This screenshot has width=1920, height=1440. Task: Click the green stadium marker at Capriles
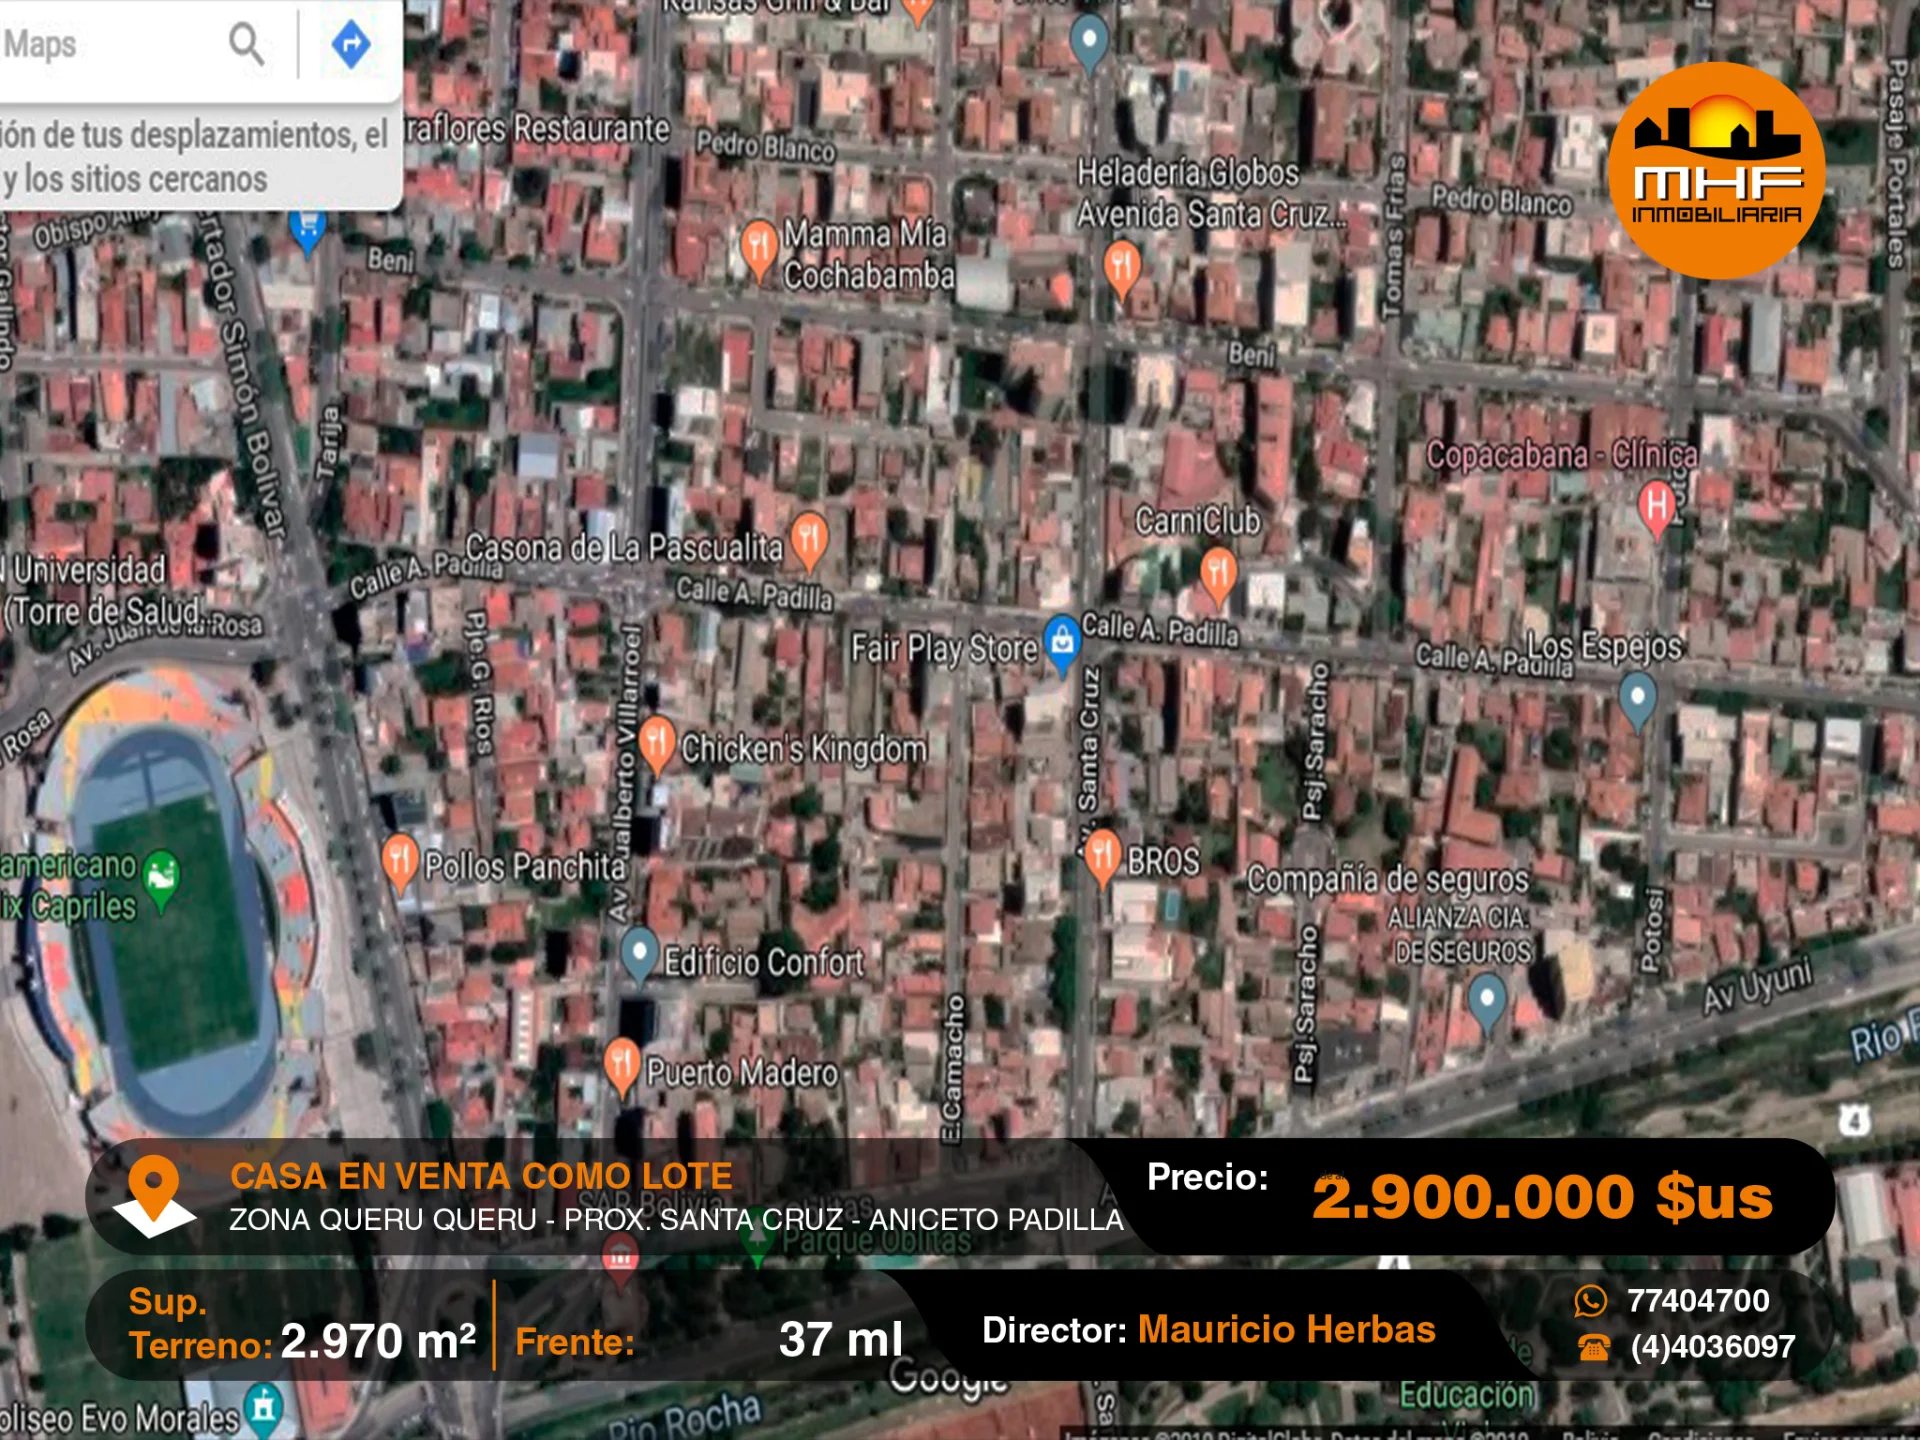tap(161, 877)
